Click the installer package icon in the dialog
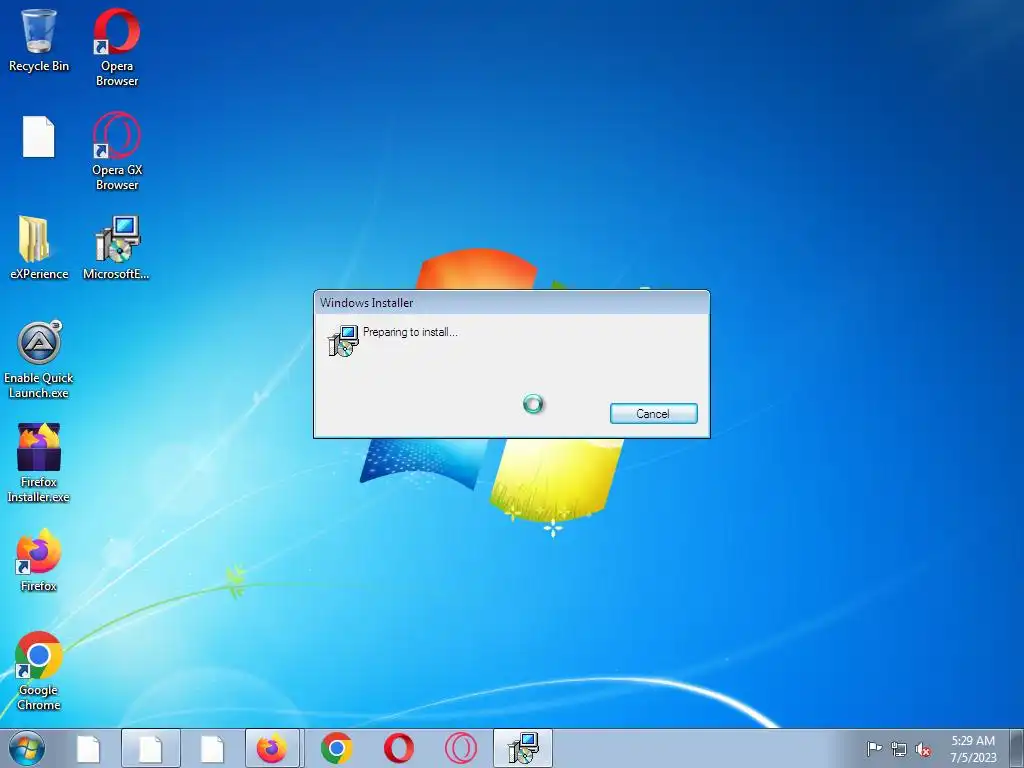Screen dimensions: 1024x768 (x=343, y=341)
